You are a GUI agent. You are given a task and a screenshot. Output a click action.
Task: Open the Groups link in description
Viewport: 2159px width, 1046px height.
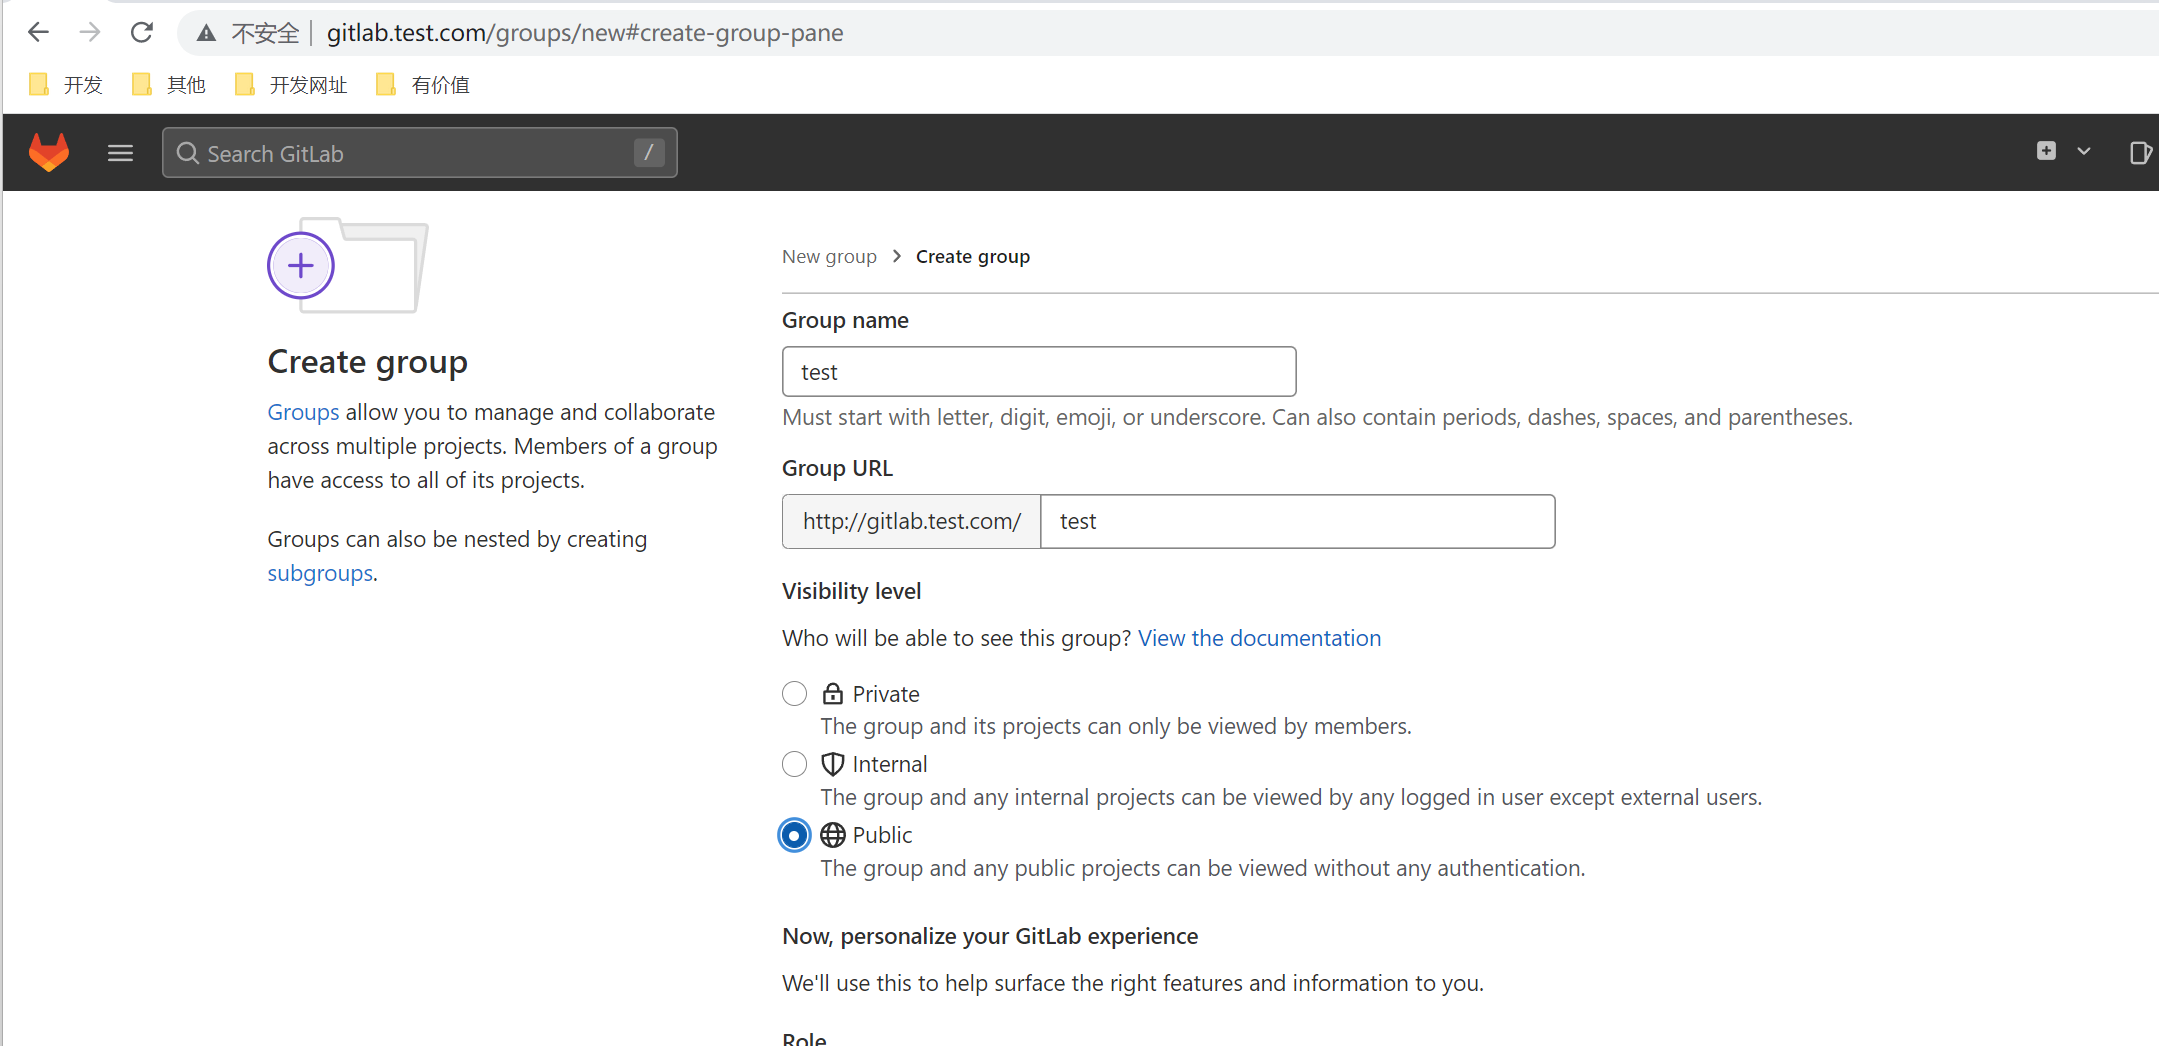tap(303, 412)
